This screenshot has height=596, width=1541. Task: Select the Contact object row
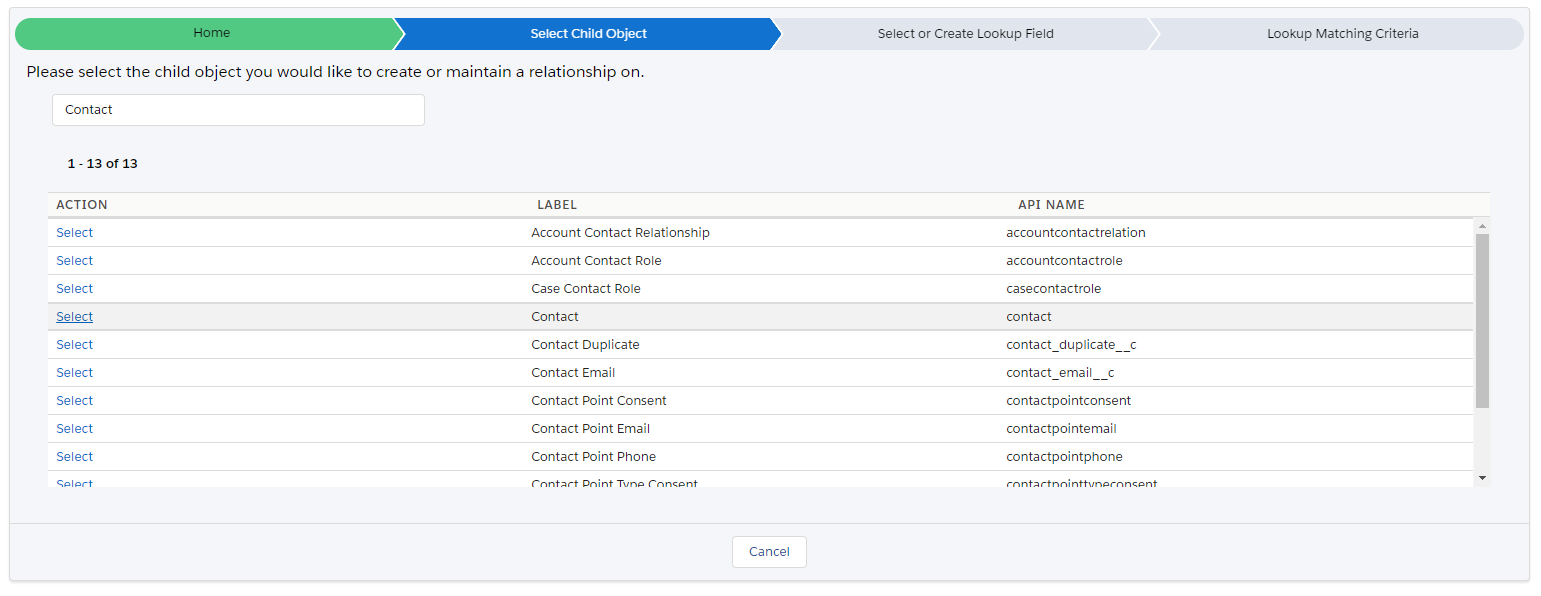[74, 317]
